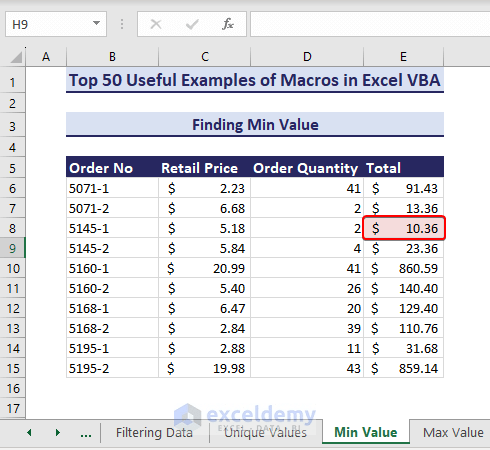Click the Name Box showing H9
Screen dimensions: 490x450
click(x=56, y=24)
